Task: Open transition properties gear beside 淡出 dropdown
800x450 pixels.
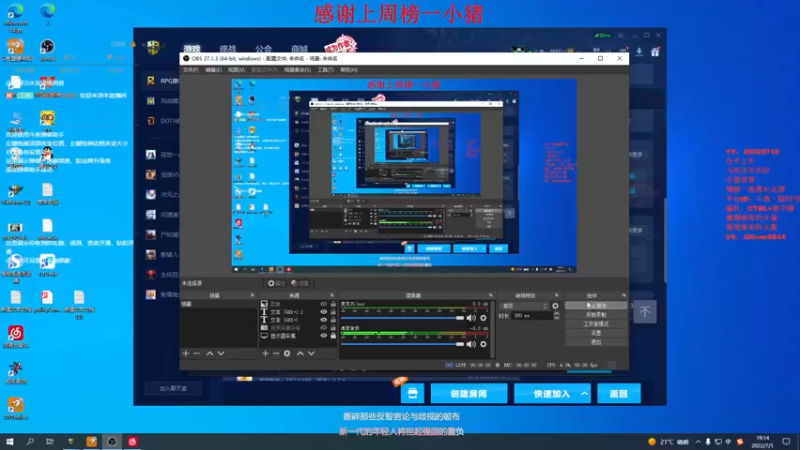Action: tap(556, 306)
